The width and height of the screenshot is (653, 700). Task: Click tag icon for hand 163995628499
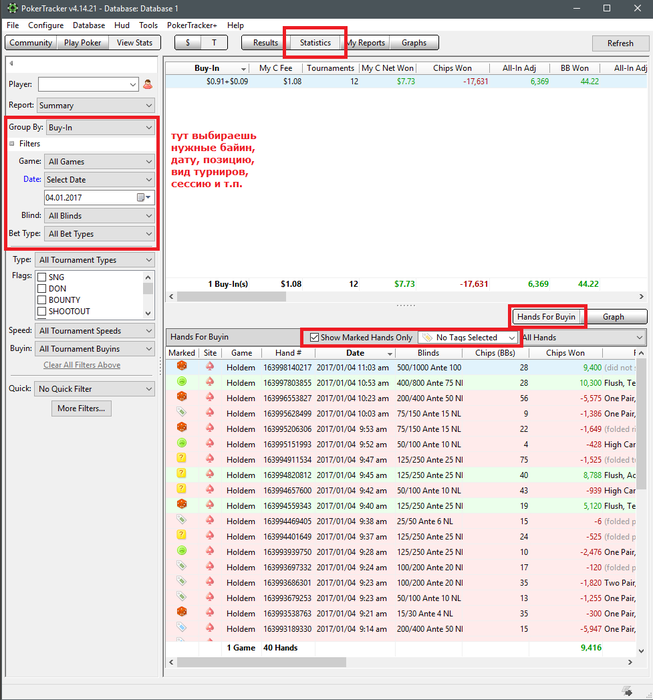click(182, 412)
